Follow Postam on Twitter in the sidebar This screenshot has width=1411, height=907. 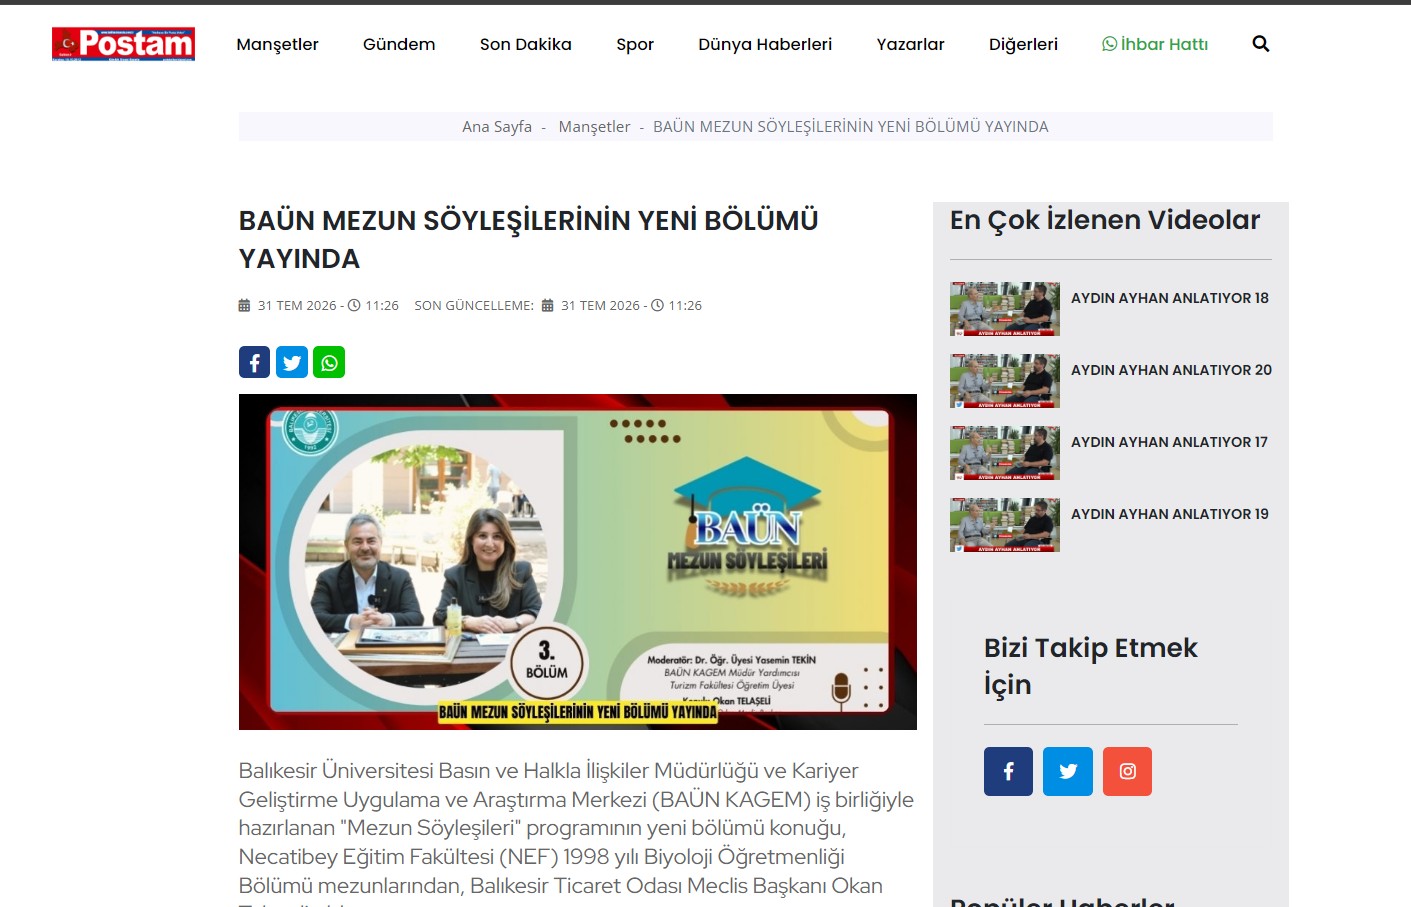point(1068,771)
